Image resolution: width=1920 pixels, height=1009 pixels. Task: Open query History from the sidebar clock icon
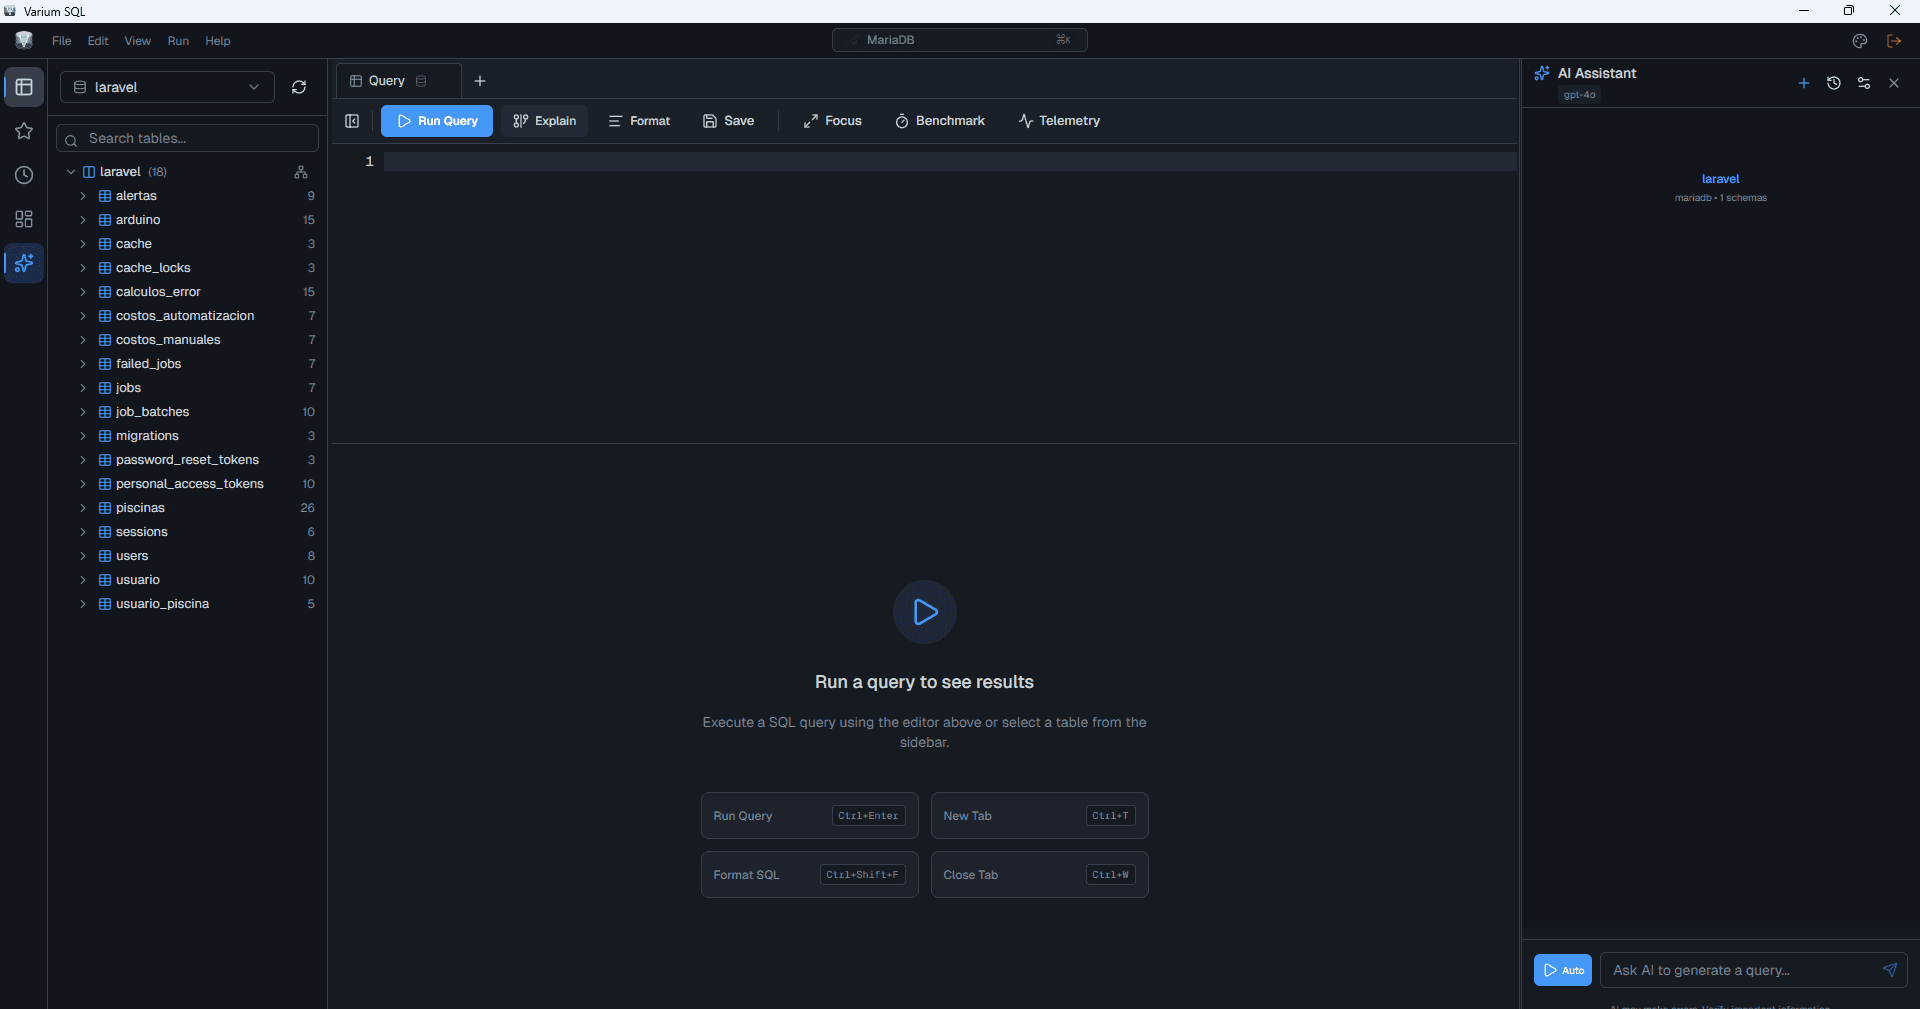pos(23,175)
